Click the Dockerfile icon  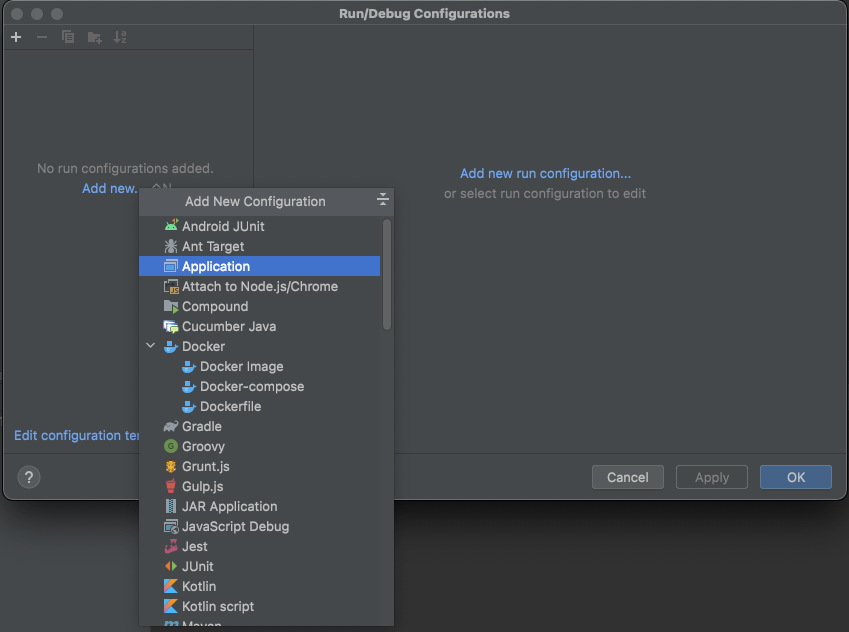point(189,406)
